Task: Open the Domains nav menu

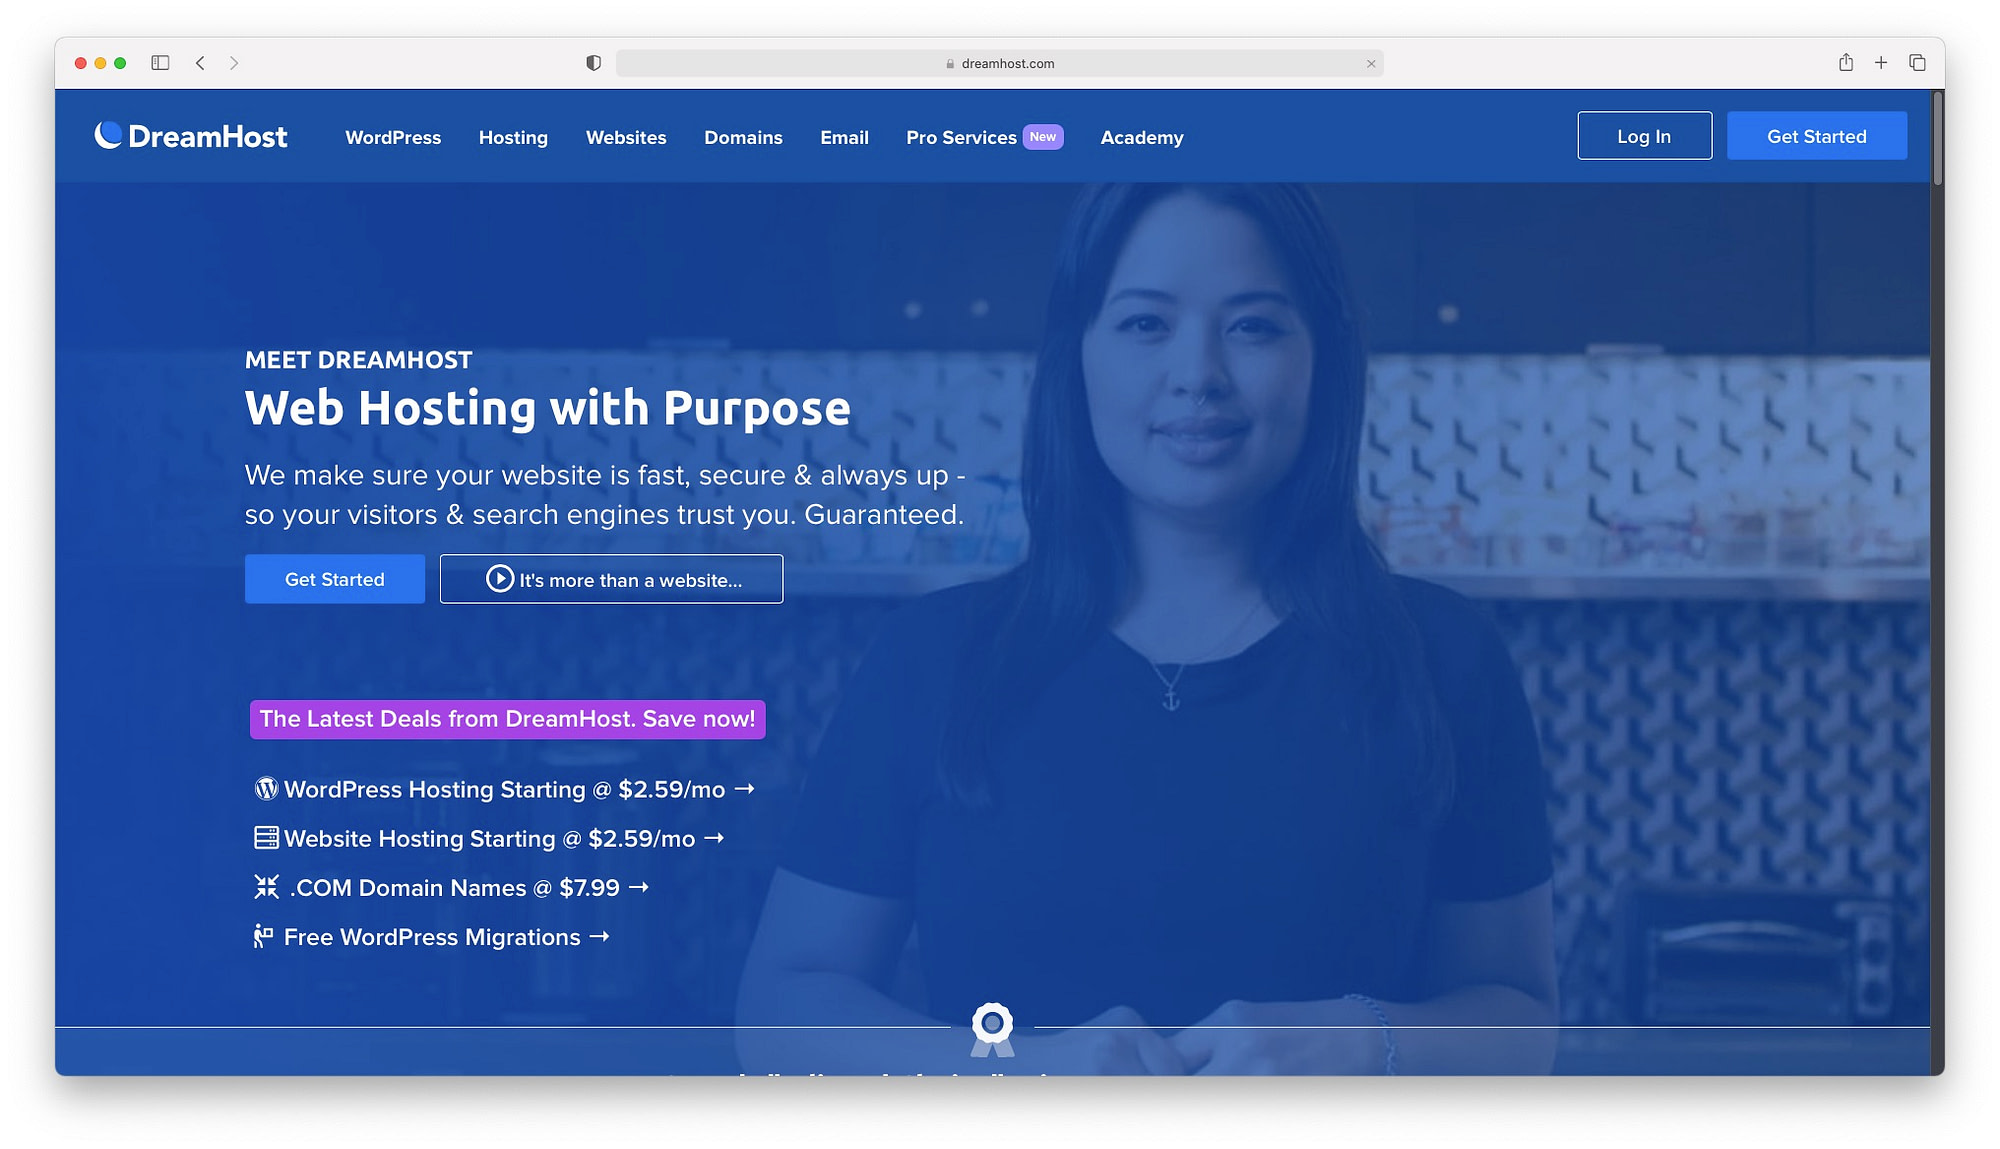Action: (743, 137)
